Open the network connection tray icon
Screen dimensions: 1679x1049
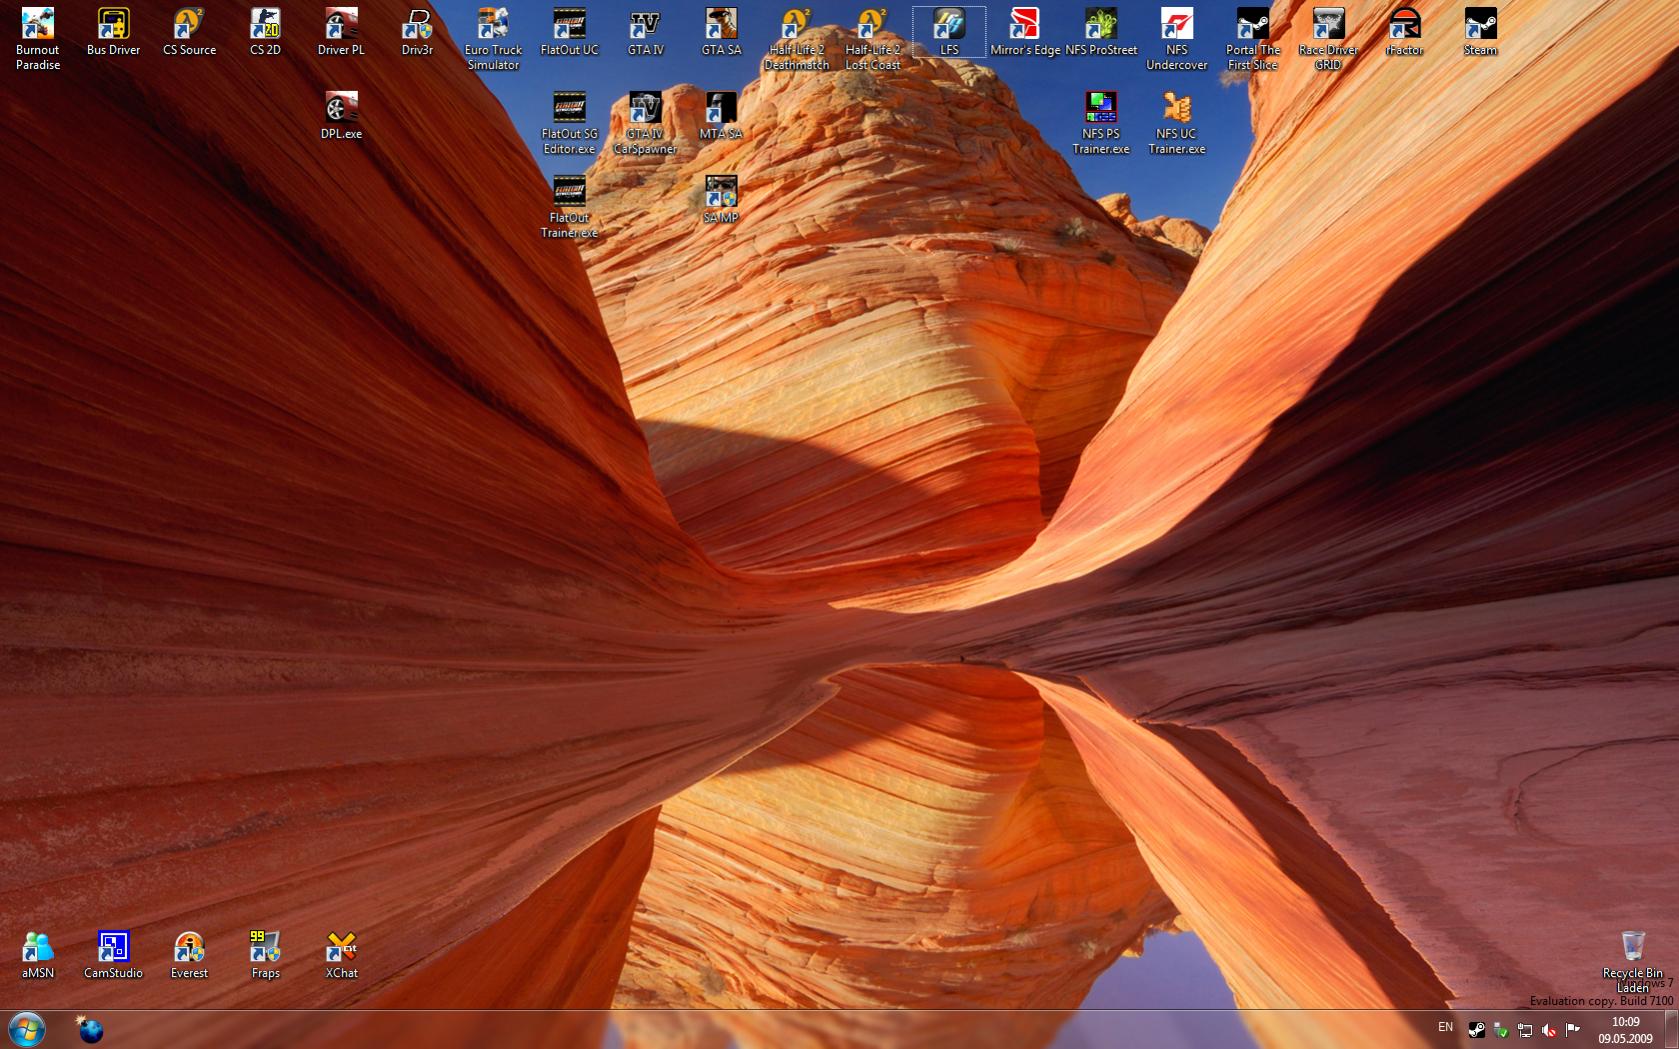pyautogui.click(x=1525, y=1029)
